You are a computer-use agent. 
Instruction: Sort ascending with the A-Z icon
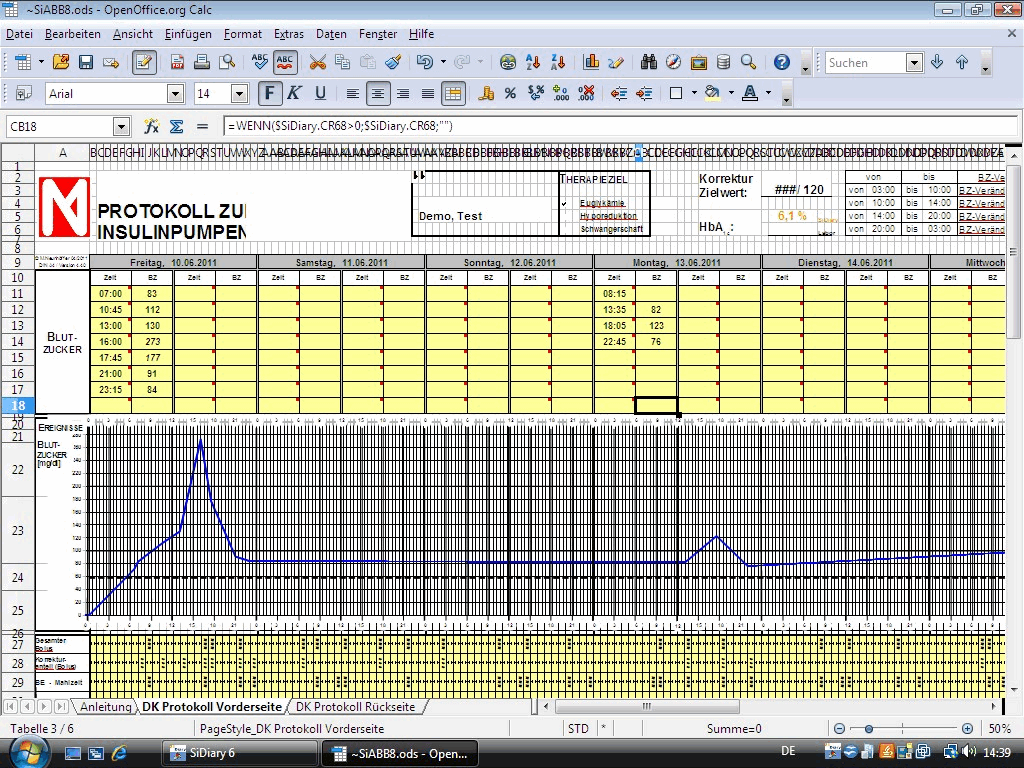click(534, 62)
